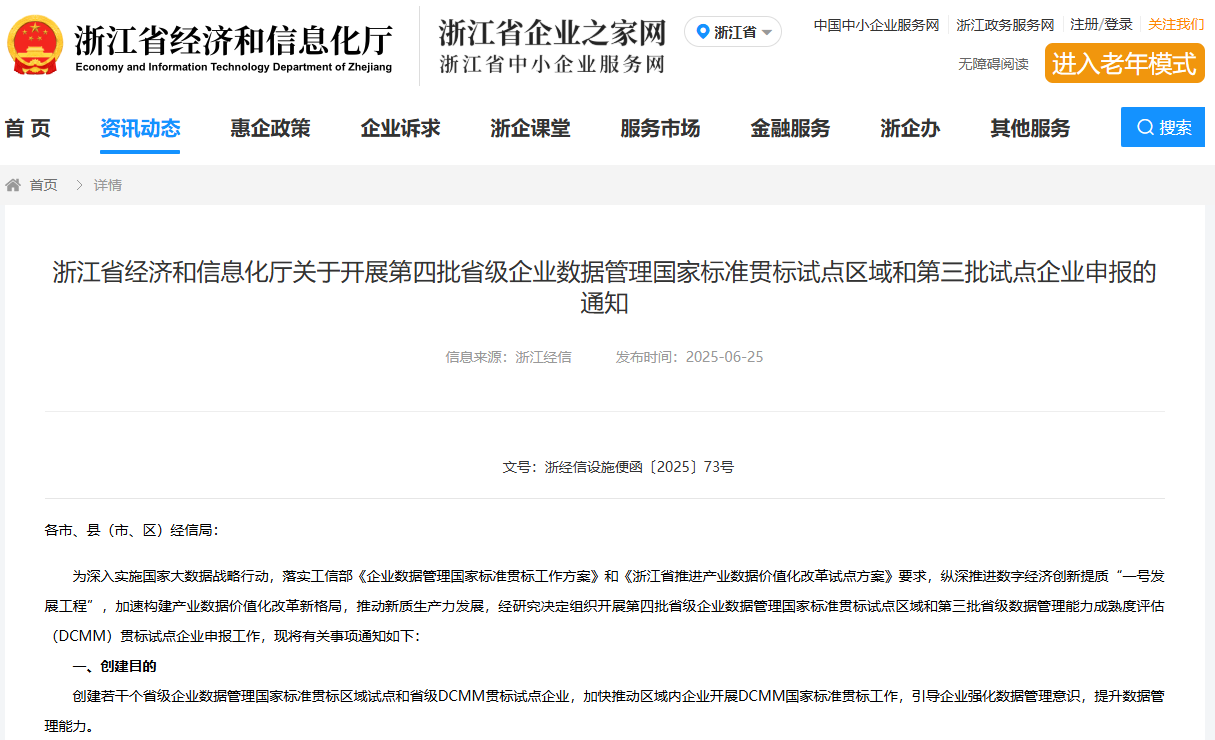Screen dimensions: 1215x740
Task: Open the 浙江政务服务网 link
Action: pyautogui.click(x=1004, y=24)
